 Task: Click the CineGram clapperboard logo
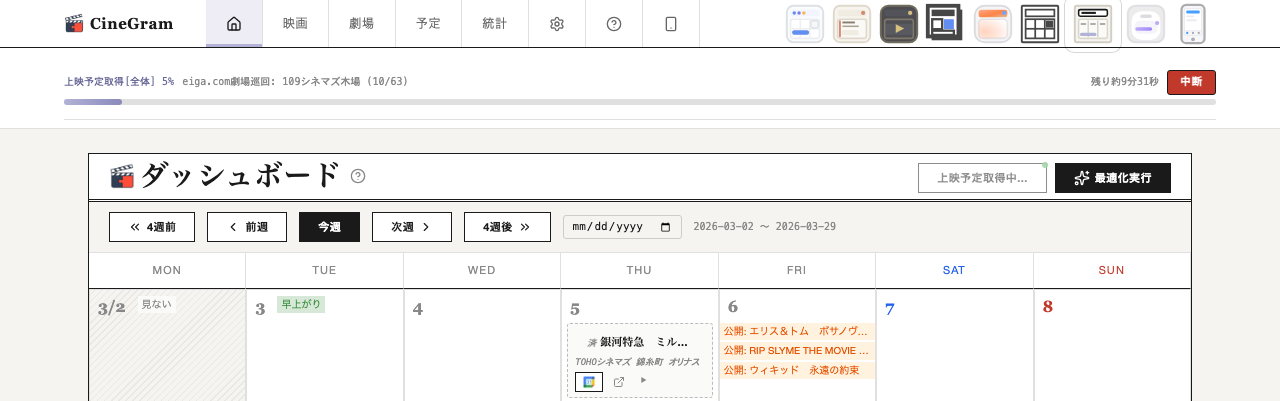pyautogui.click(x=74, y=23)
